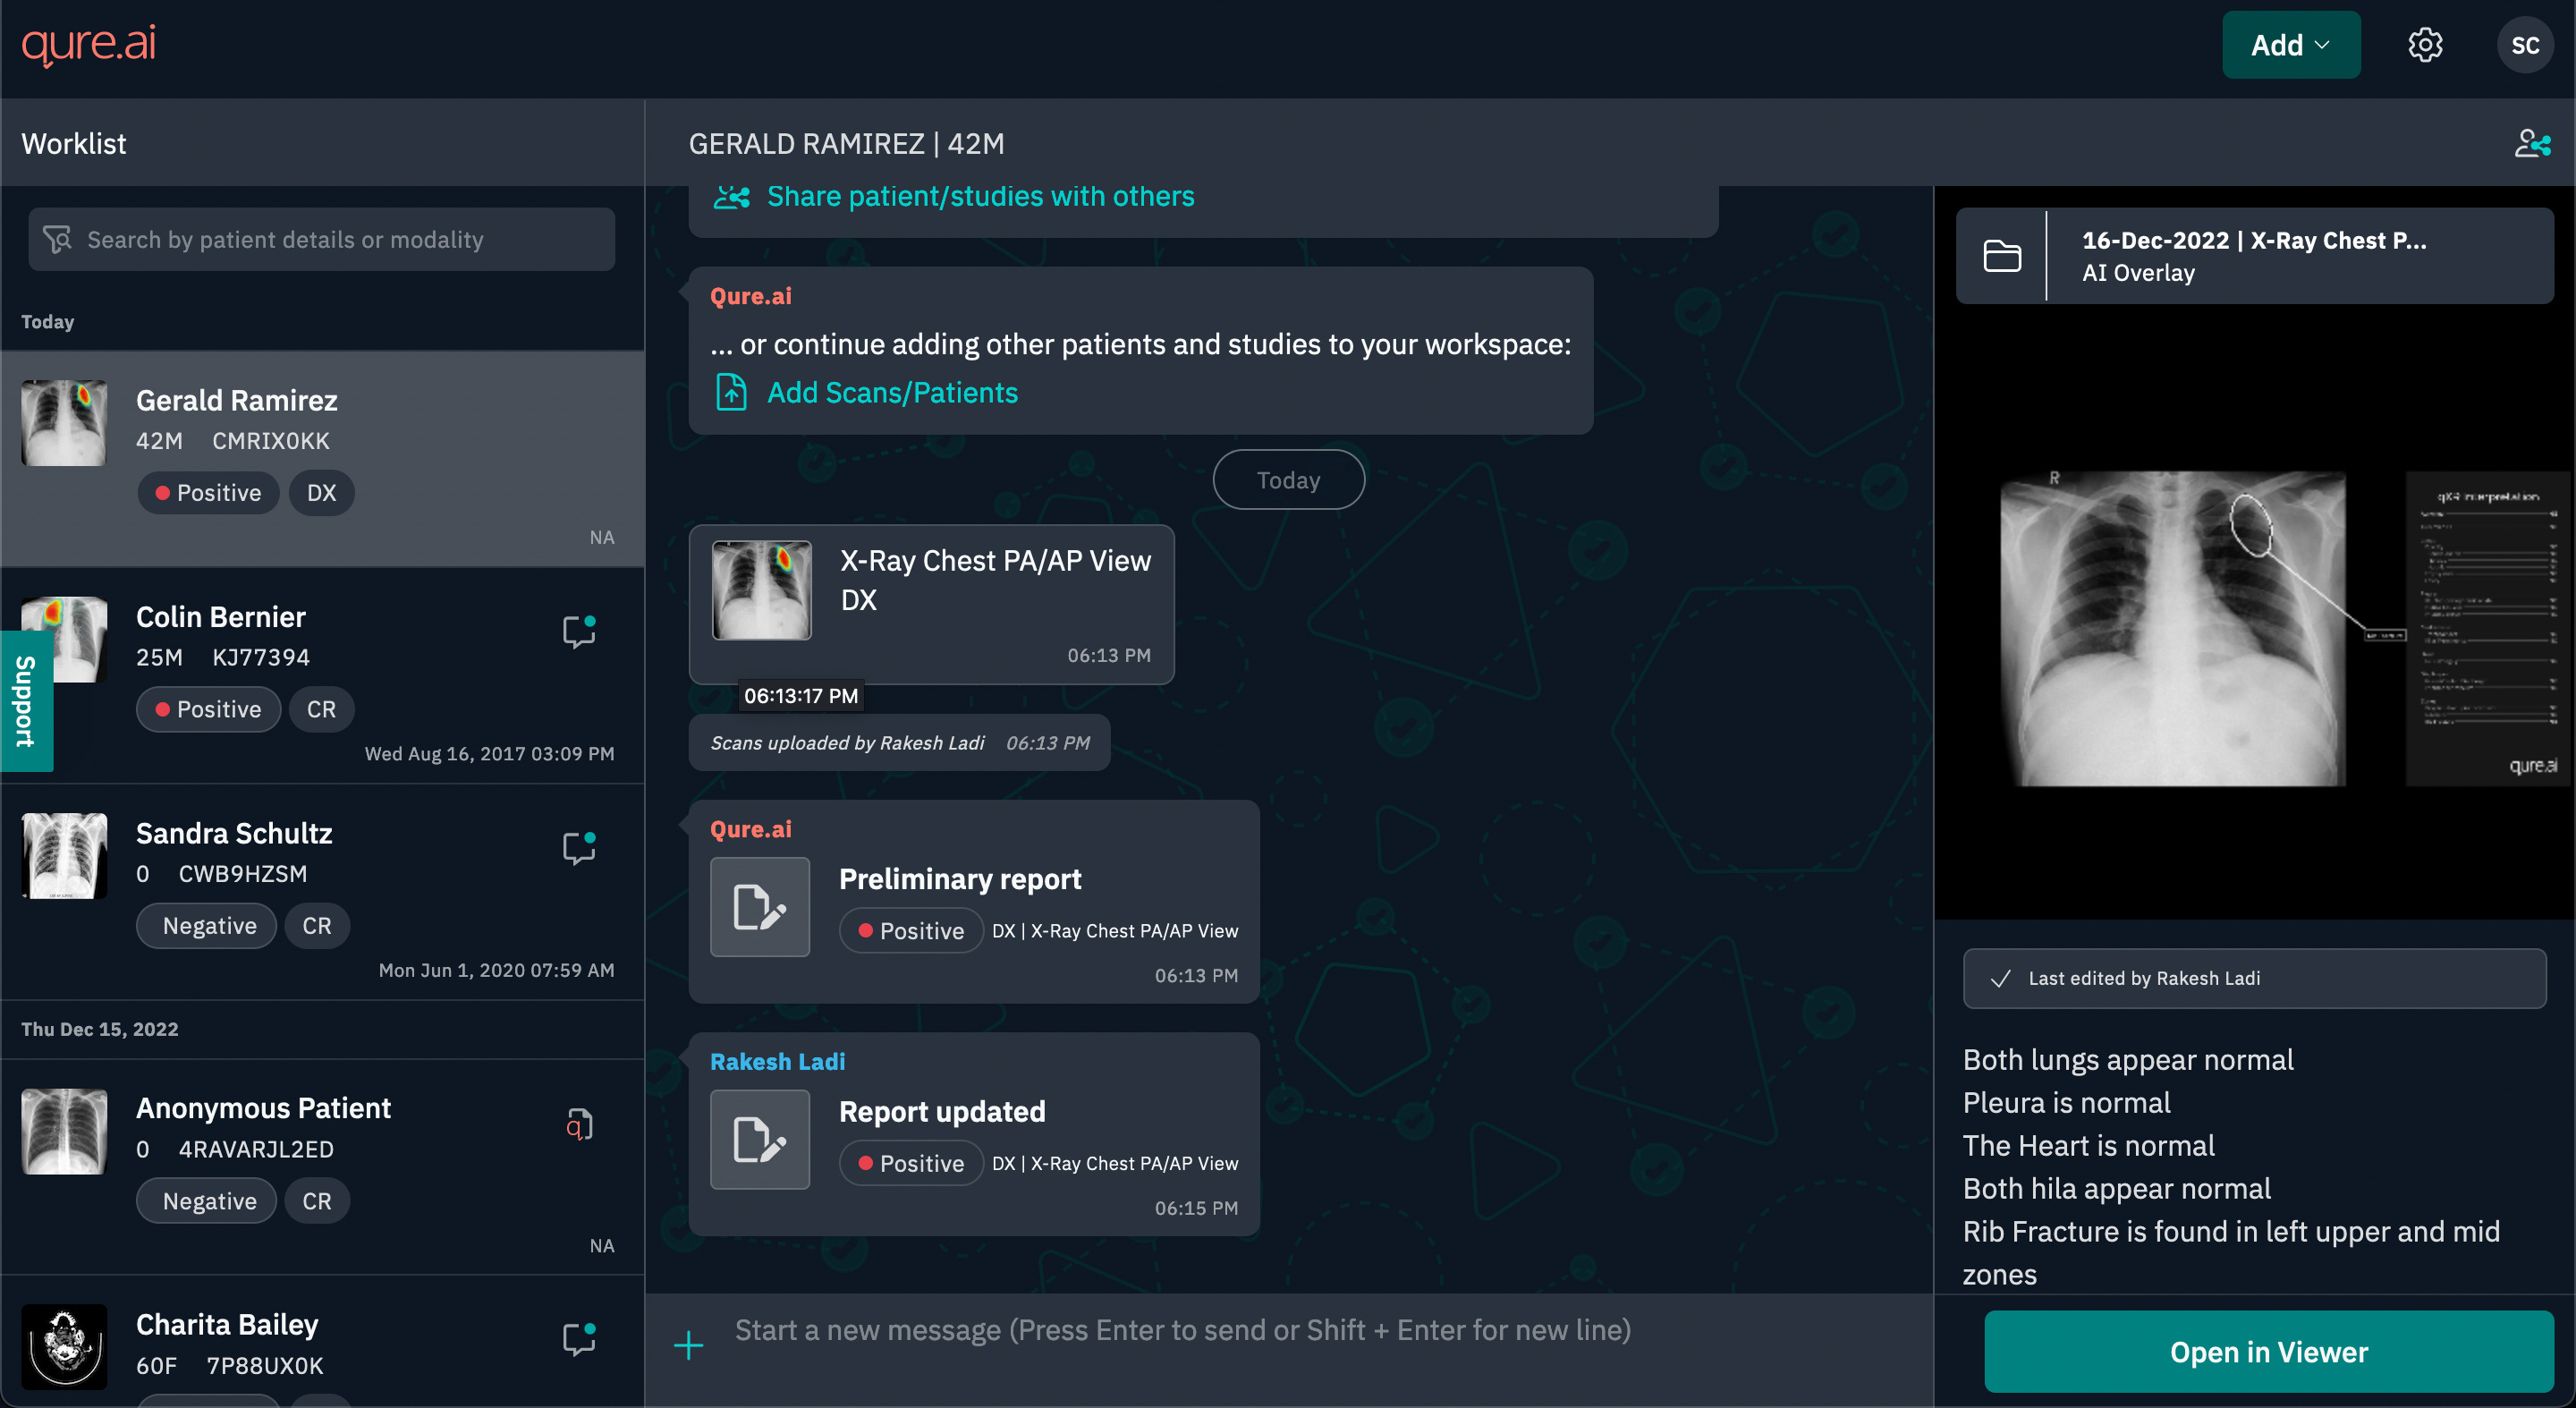The width and height of the screenshot is (2576, 1408).
Task: Click the share patient icon in header
Action: 2532,143
